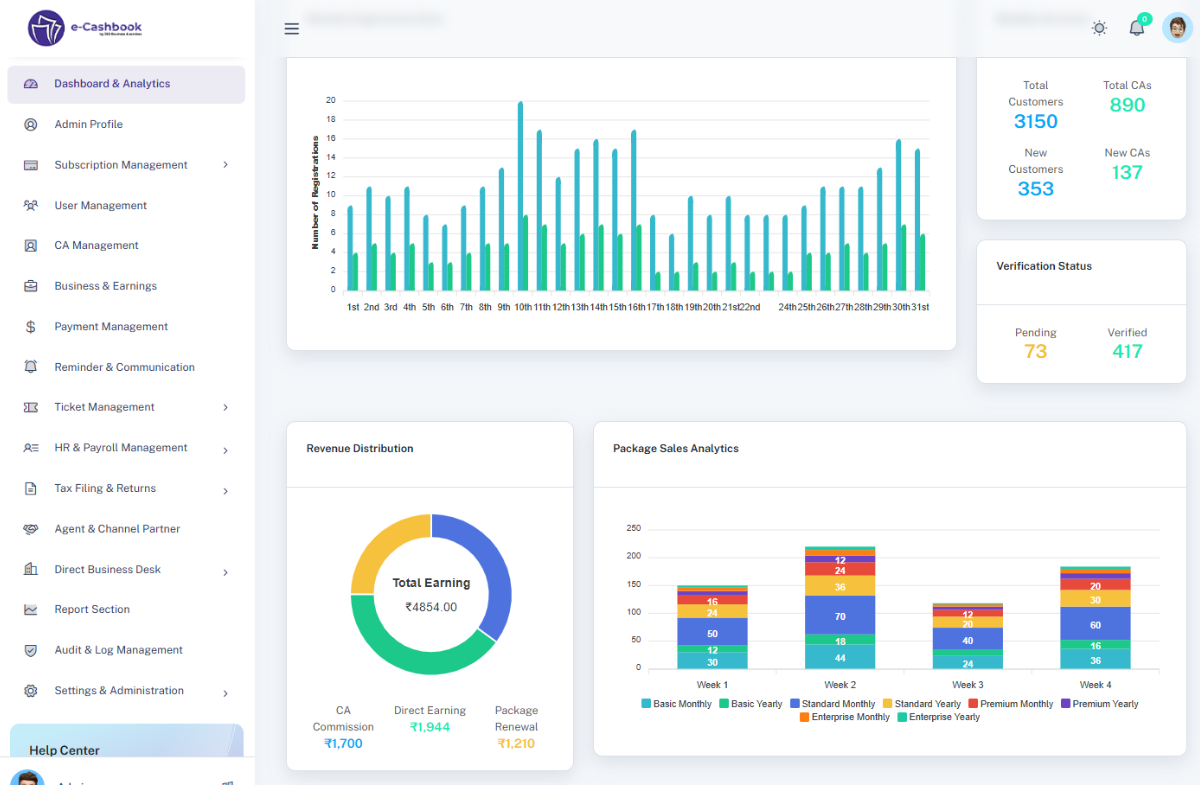Screen dimensions: 1200x785
Task: Click the Ticket Management ticket icon
Action: pos(31,408)
